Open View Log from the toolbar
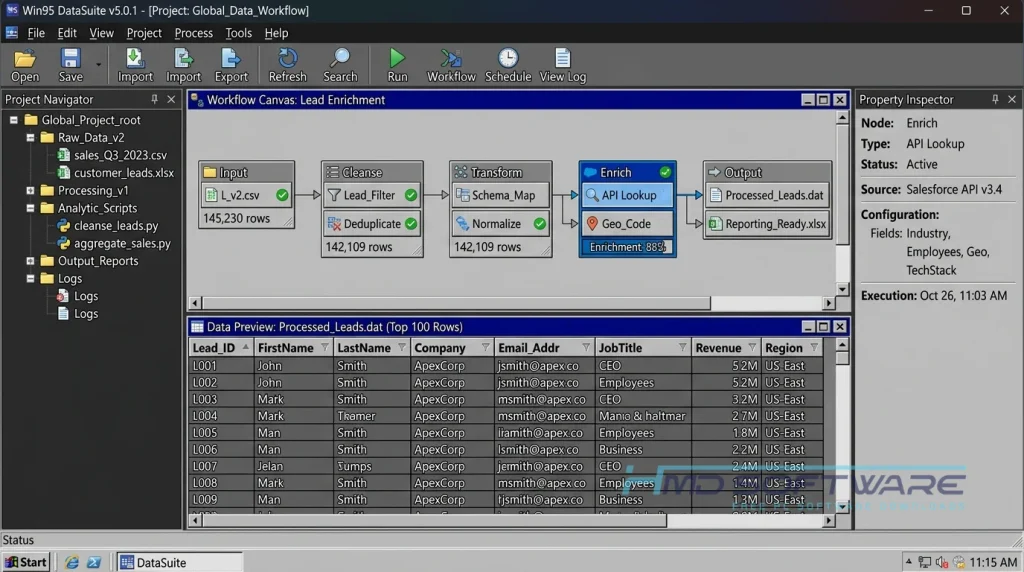The image size is (1024, 572). click(562, 65)
